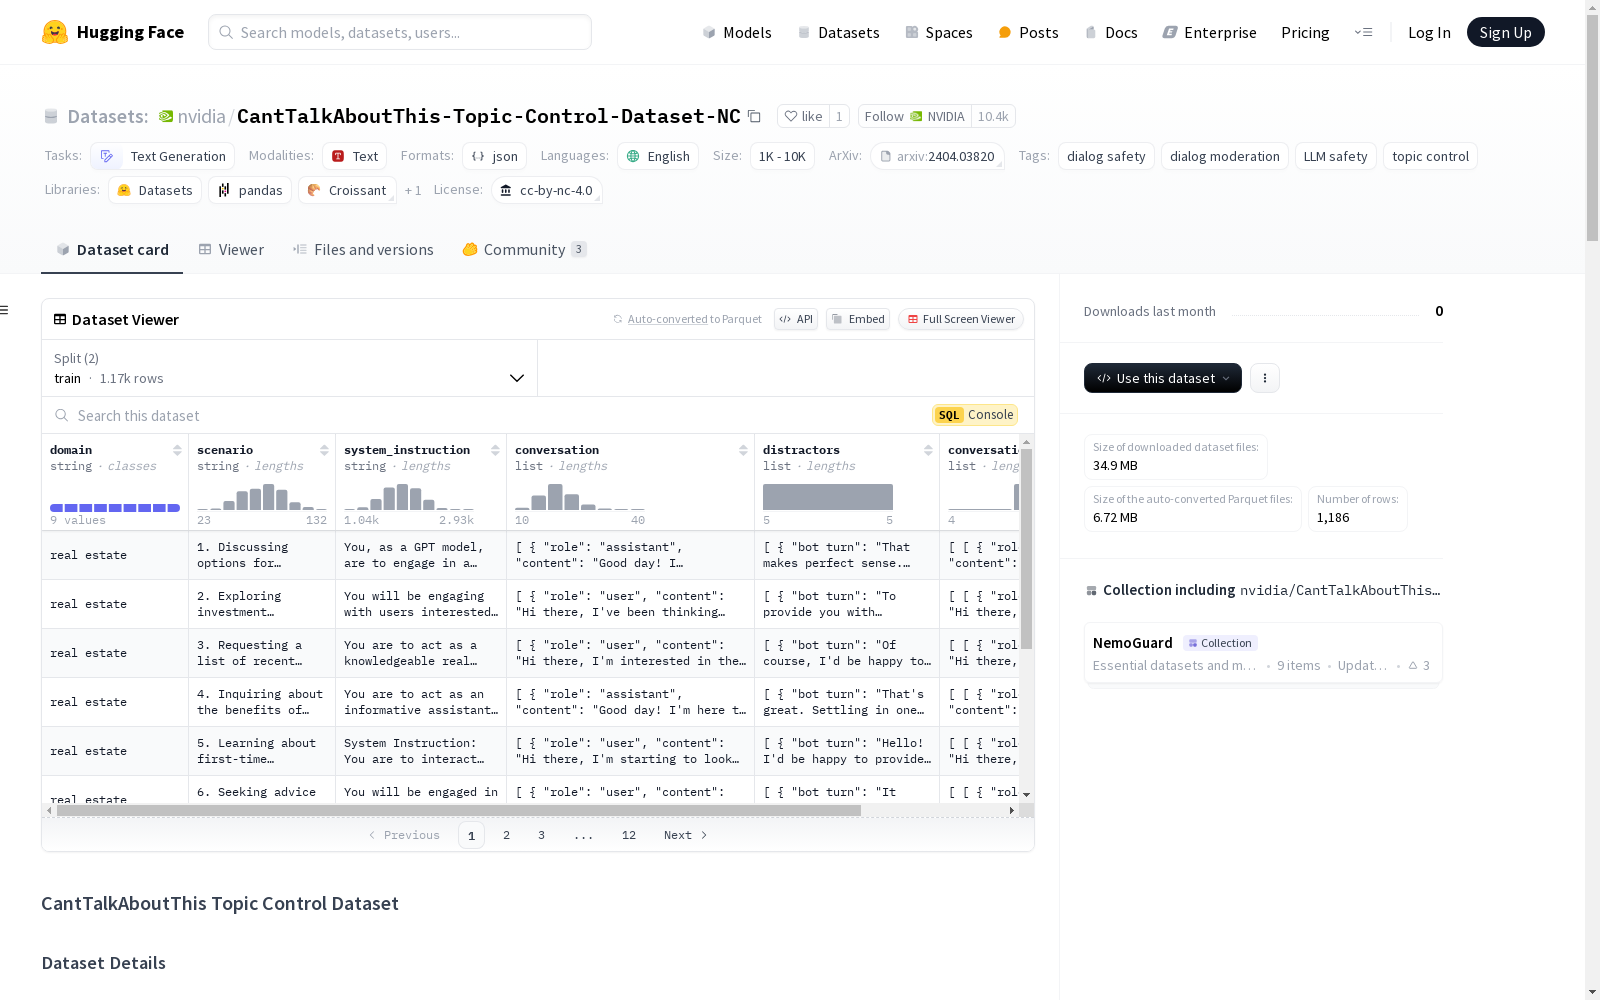Click the Hugging Face logo icon
The image size is (1600, 1000).
pos(55,32)
